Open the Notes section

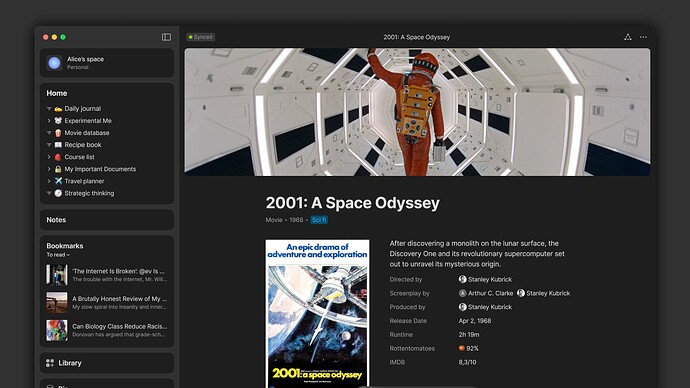pyautogui.click(x=107, y=220)
